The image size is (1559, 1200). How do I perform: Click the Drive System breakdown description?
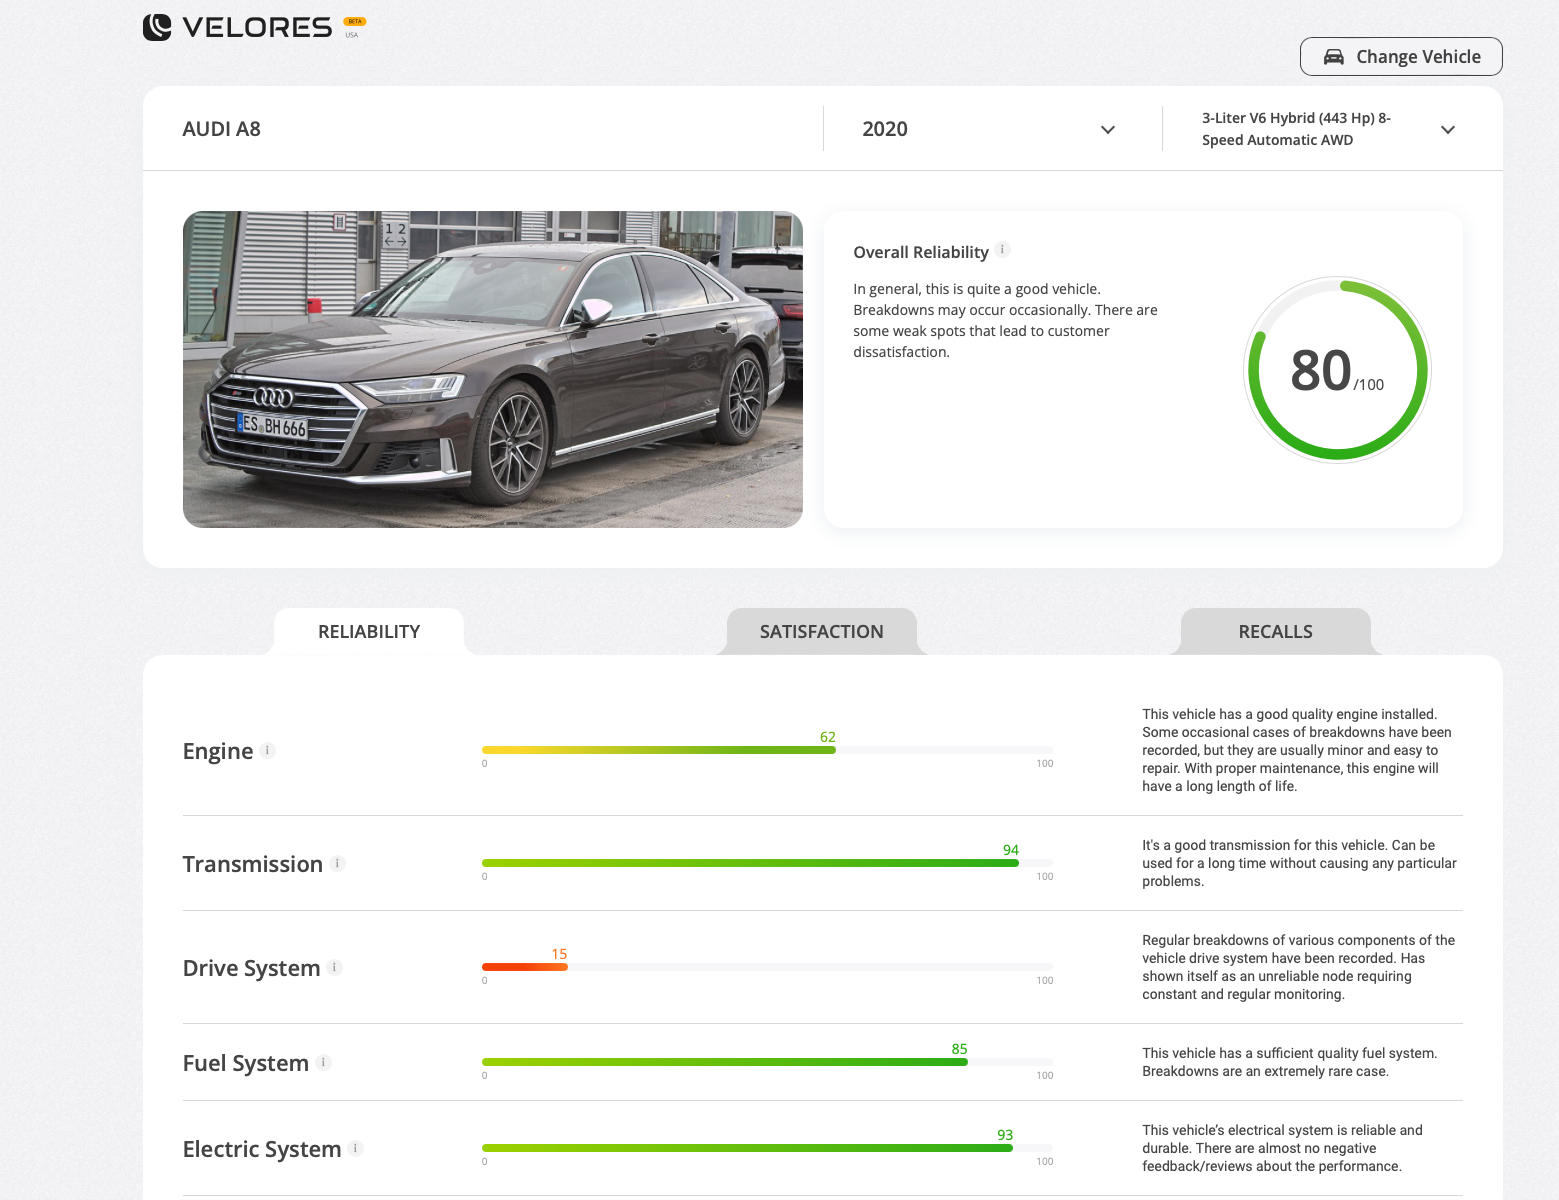[x=1298, y=967]
